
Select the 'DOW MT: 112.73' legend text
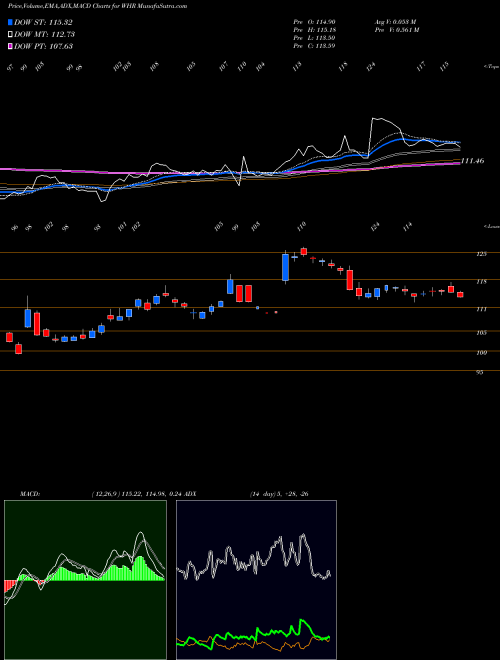point(44,34)
